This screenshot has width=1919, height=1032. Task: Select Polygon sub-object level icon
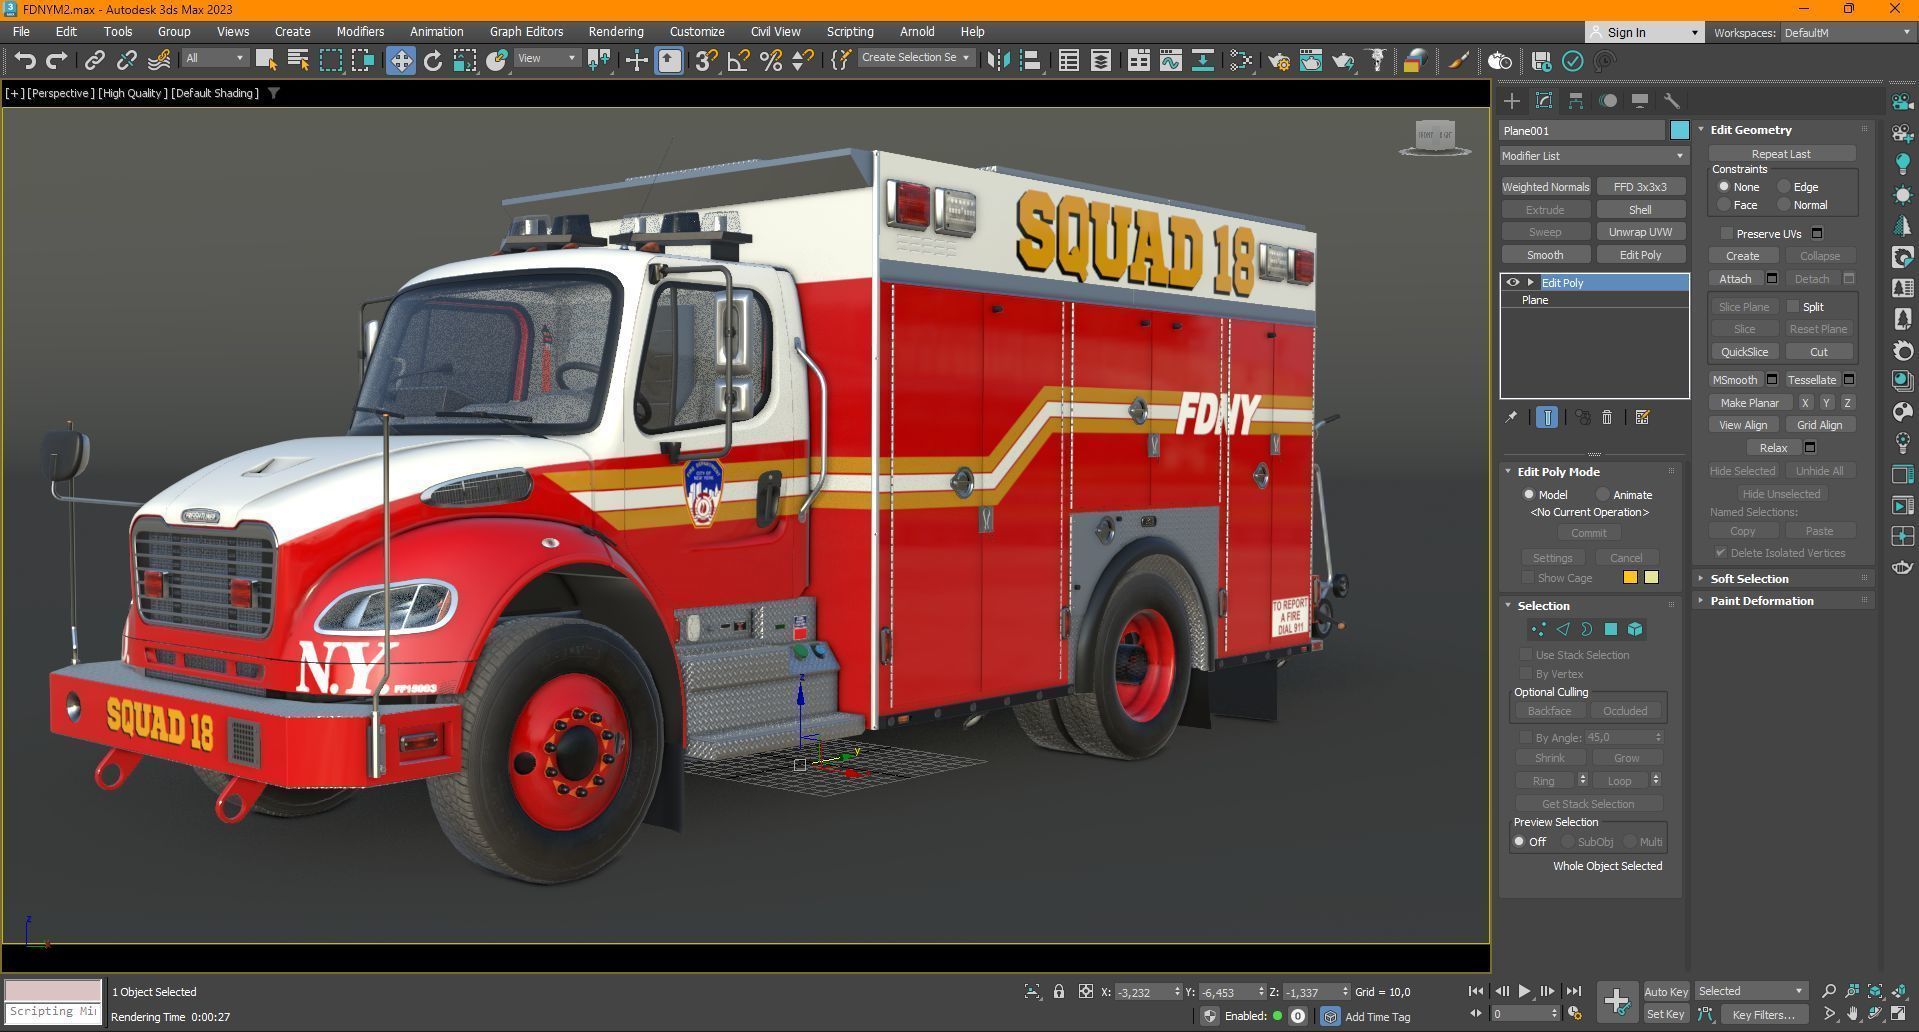click(1610, 629)
